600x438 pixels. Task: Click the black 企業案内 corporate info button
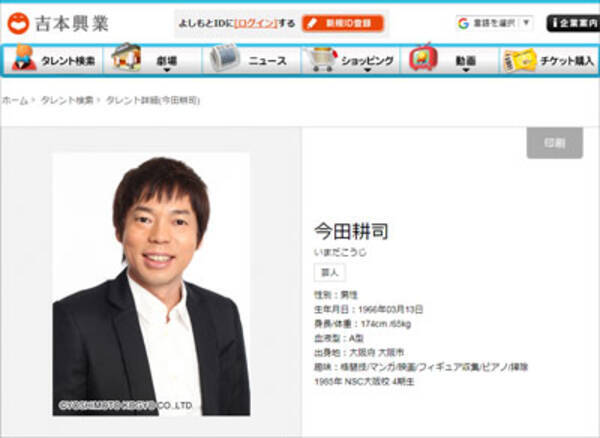tap(573, 23)
